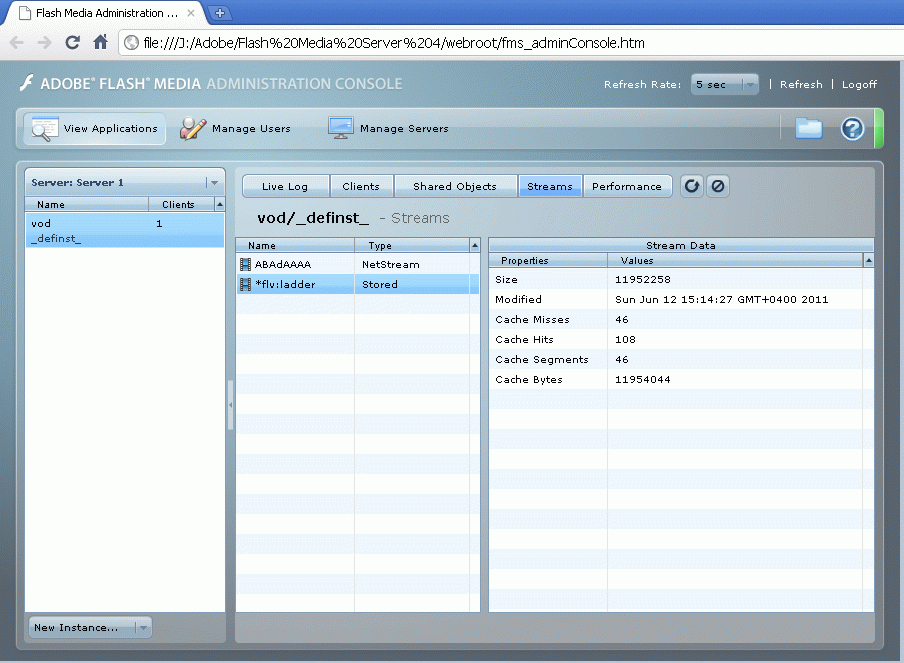Click film icon beside ABAdAAAA
The height and width of the screenshot is (663, 904).
(x=245, y=265)
